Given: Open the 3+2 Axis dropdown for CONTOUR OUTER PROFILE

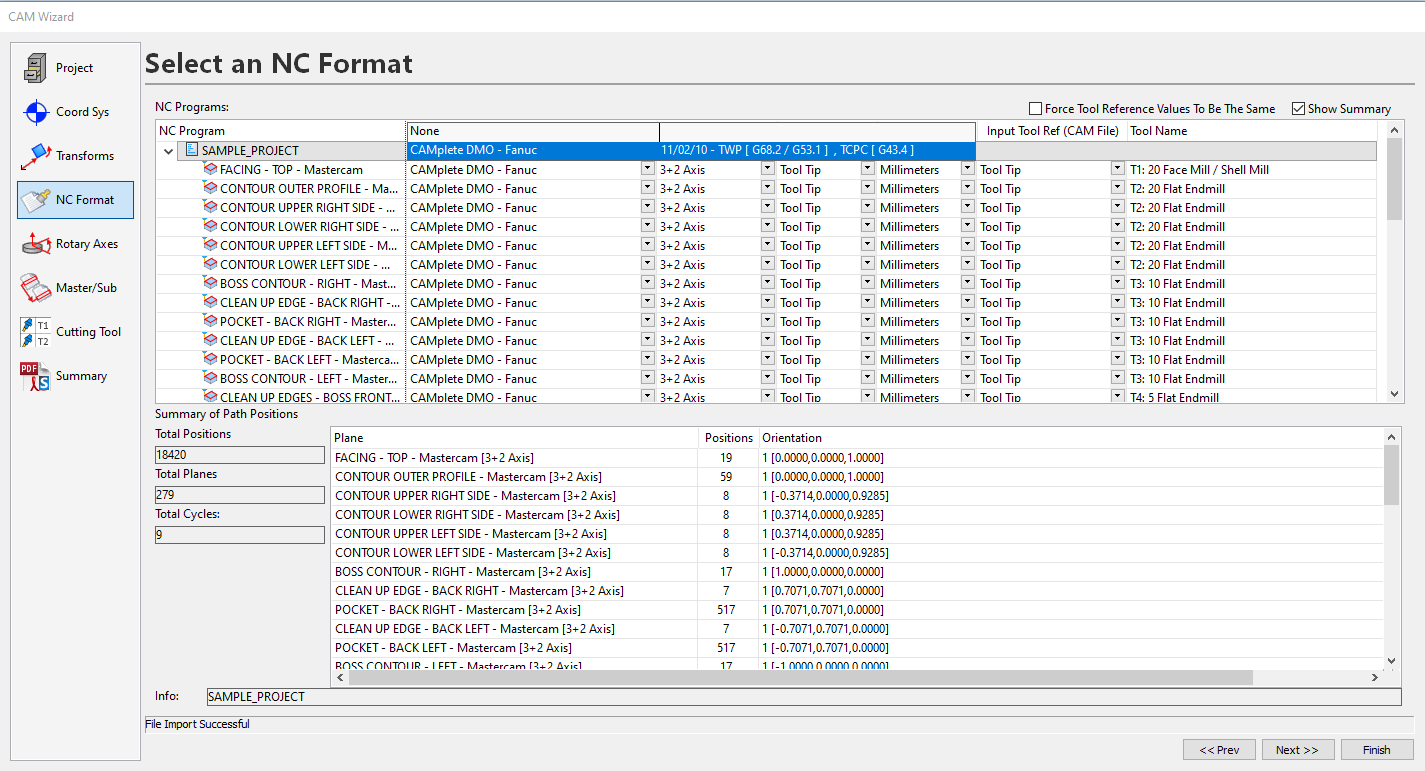Looking at the screenshot, I should tap(767, 188).
